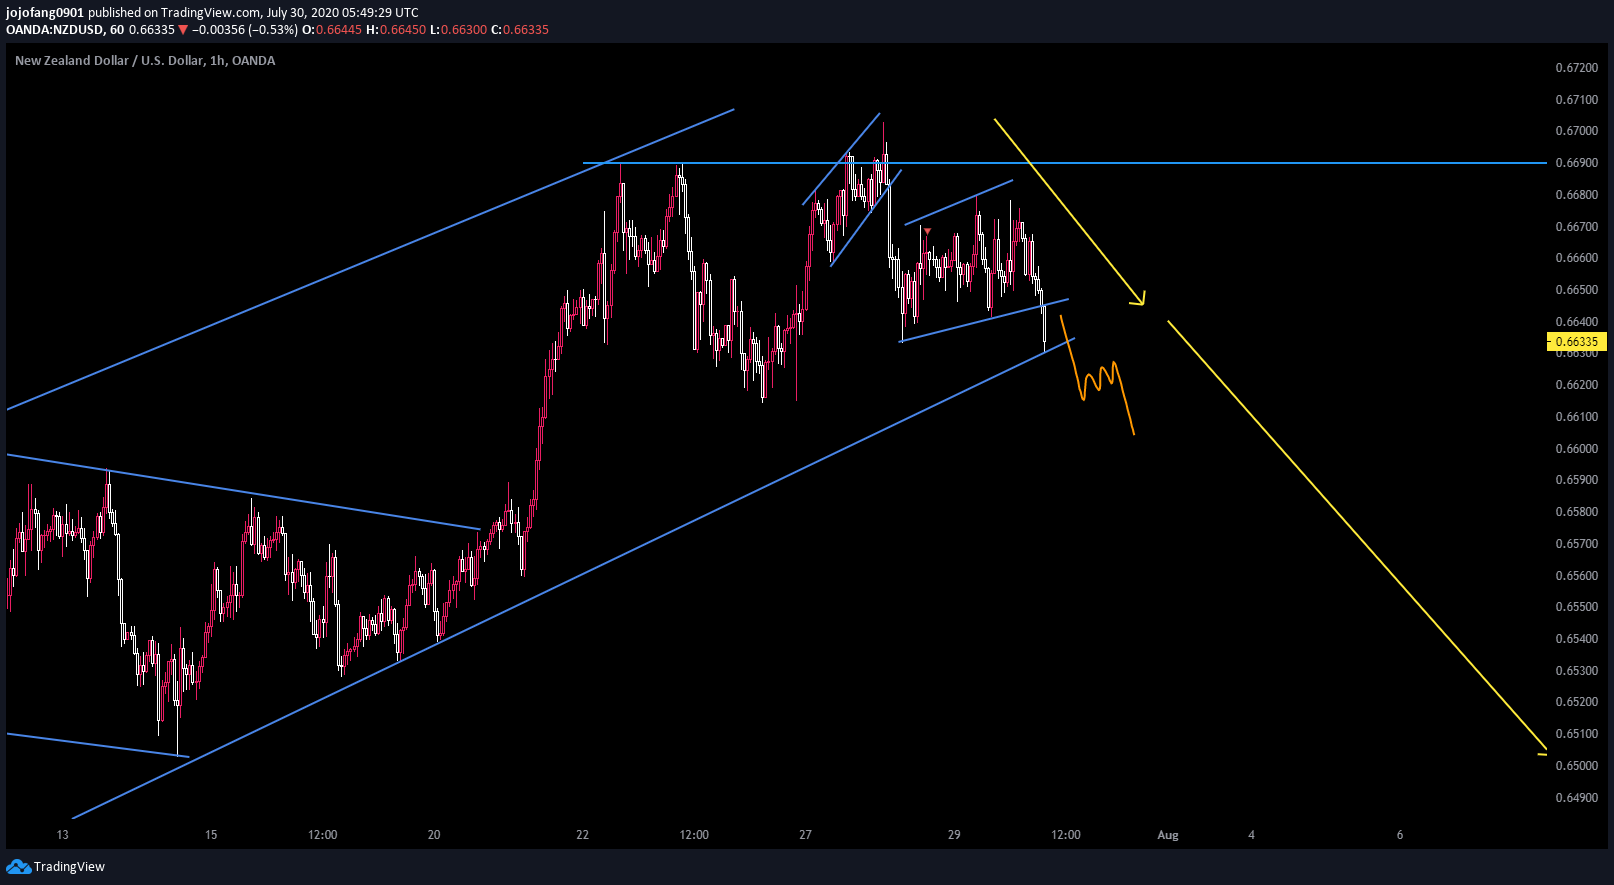Click the 12:00 label between 15 and 20
1614x885 pixels.
(323, 835)
